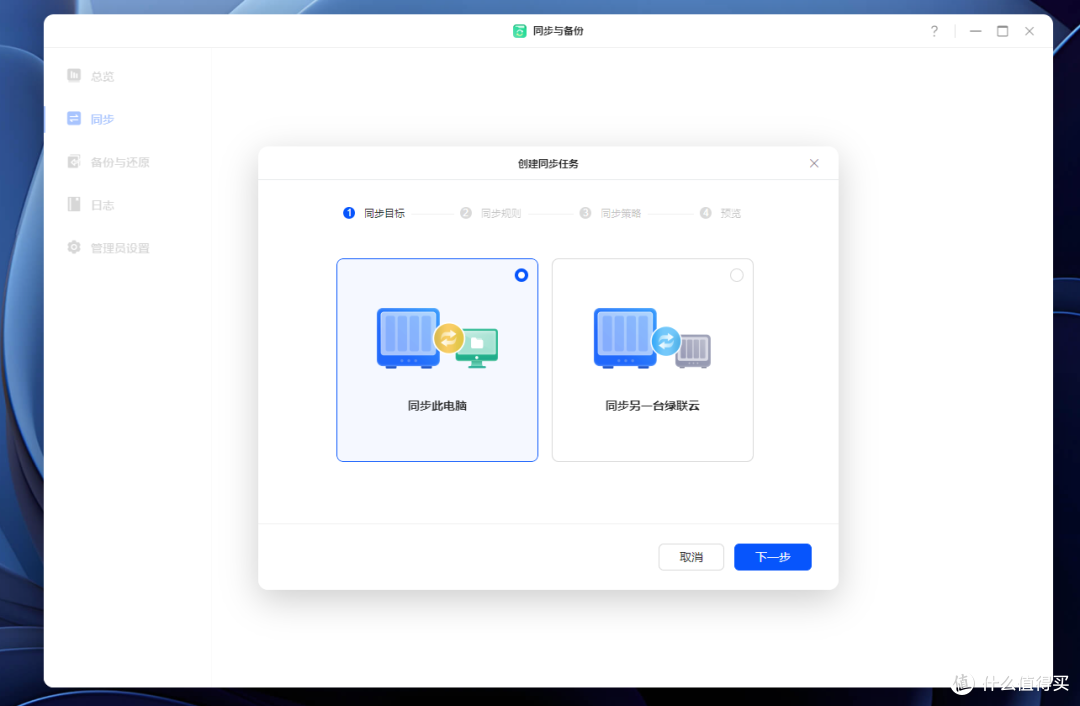The height and width of the screenshot is (706, 1080).
Task: Click the NAS-to-computer sync illustration
Action: point(437,338)
